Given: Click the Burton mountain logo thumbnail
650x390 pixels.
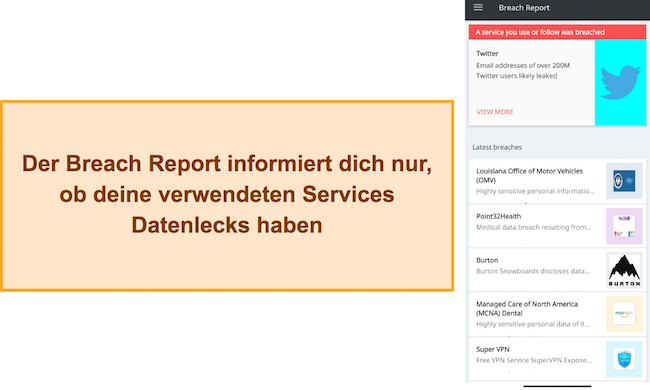Looking at the screenshot, I should coord(624,270).
